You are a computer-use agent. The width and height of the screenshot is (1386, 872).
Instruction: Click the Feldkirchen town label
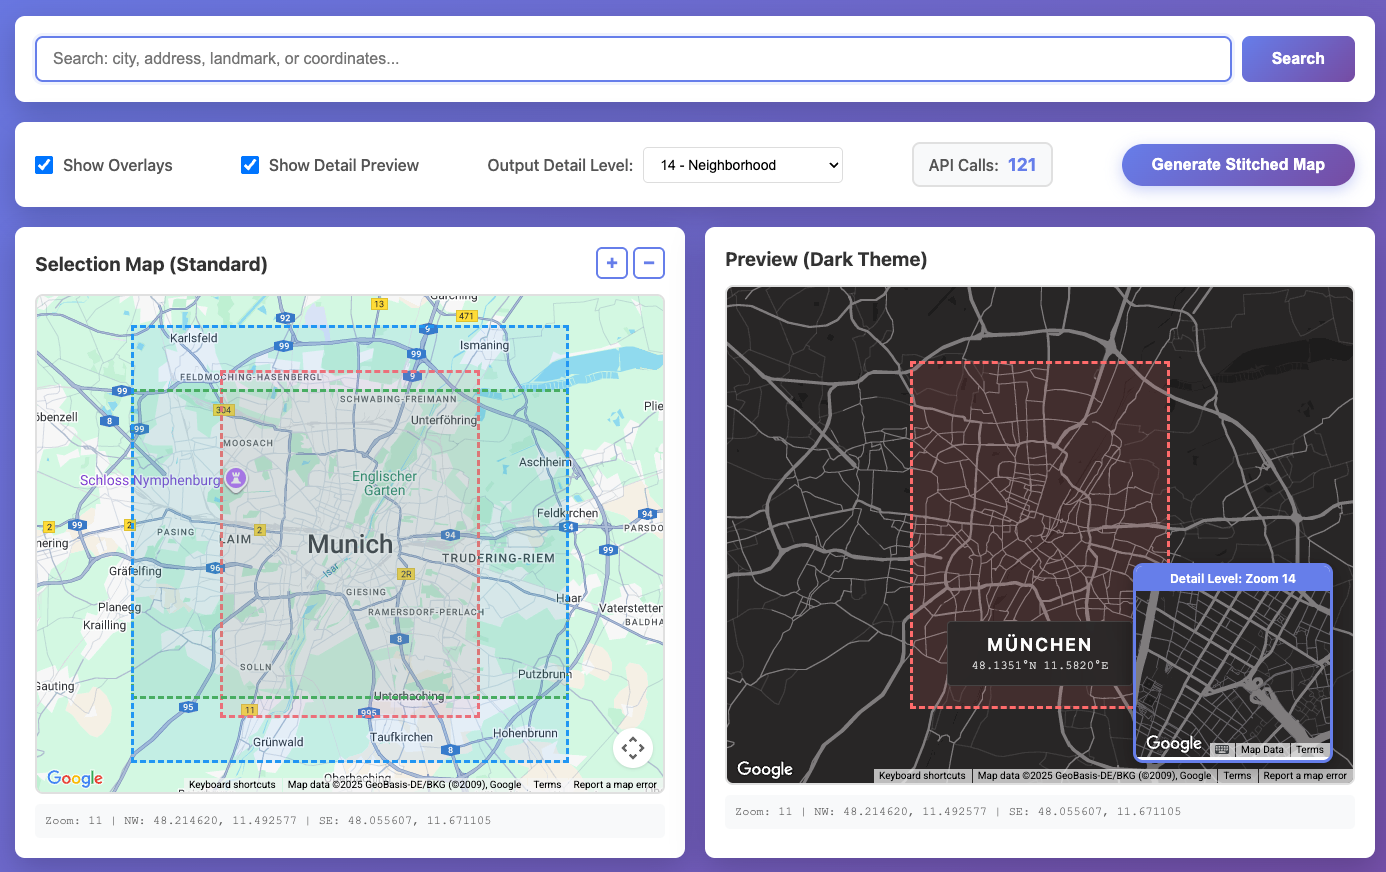pyautogui.click(x=567, y=513)
